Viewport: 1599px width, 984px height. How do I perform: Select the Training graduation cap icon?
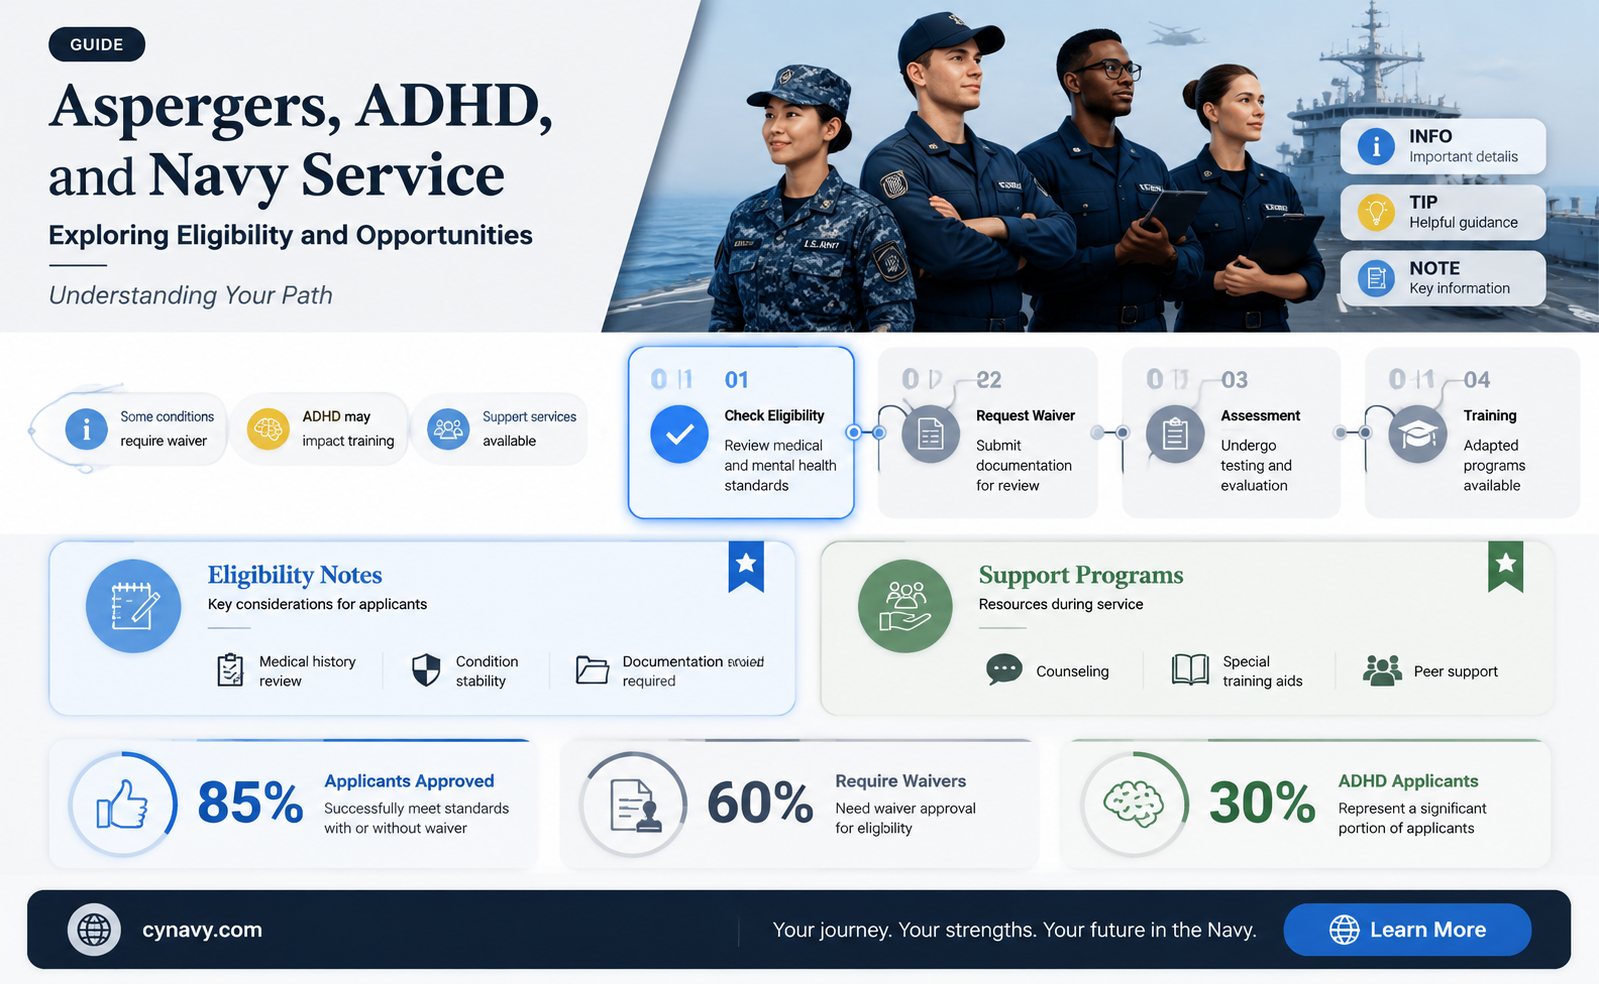click(1418, 434)
